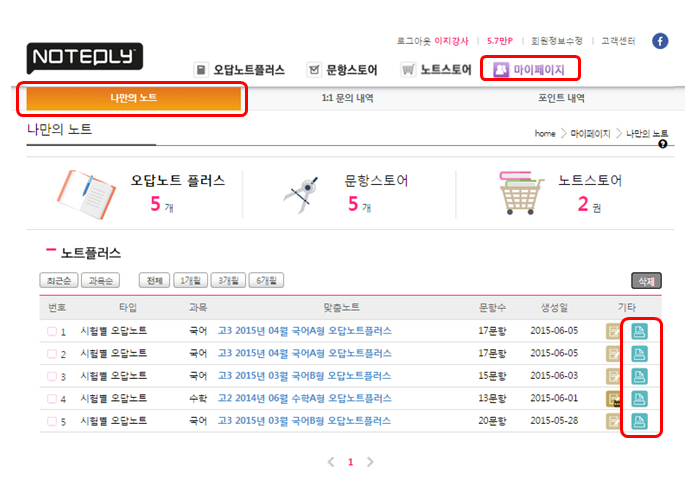Viewport: 696px width, 489px height.
Task: Click the 마이페이지 person icon
Action: pos(501,69)
